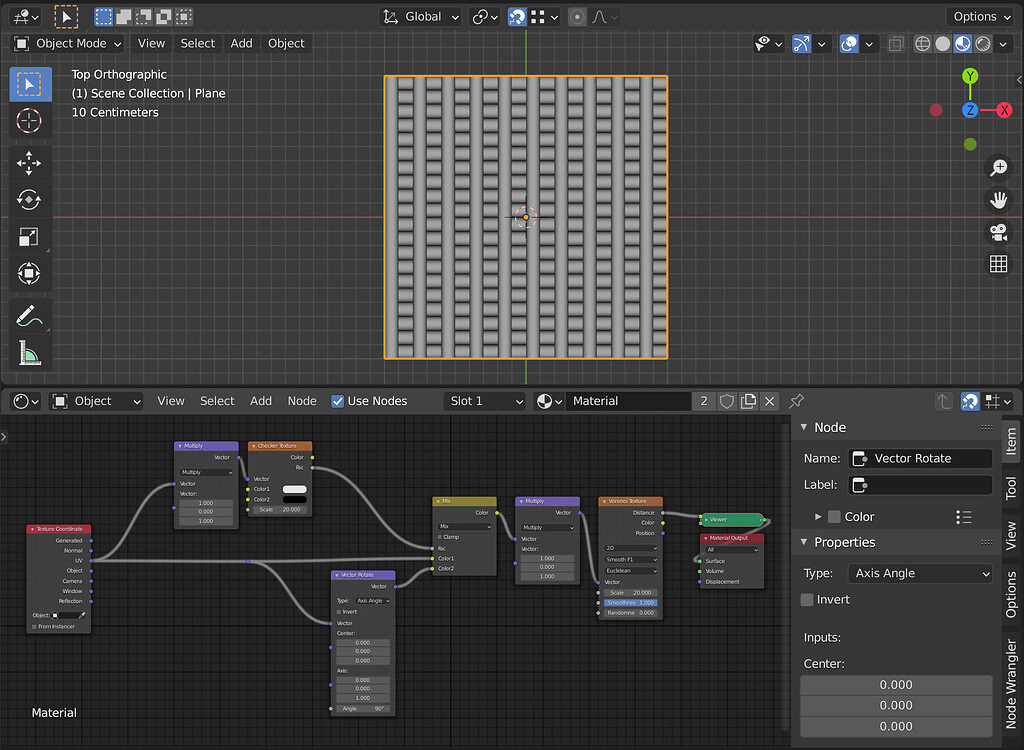The height and width of the screenshot is (750, 1024).
Task: Toggle viewport overlays button
Action: 849,44
